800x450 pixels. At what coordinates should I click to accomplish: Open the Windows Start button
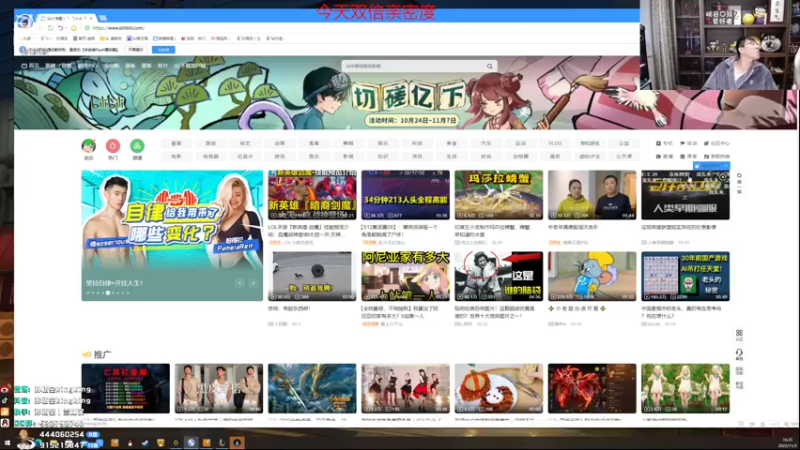[x=7, y=443]
